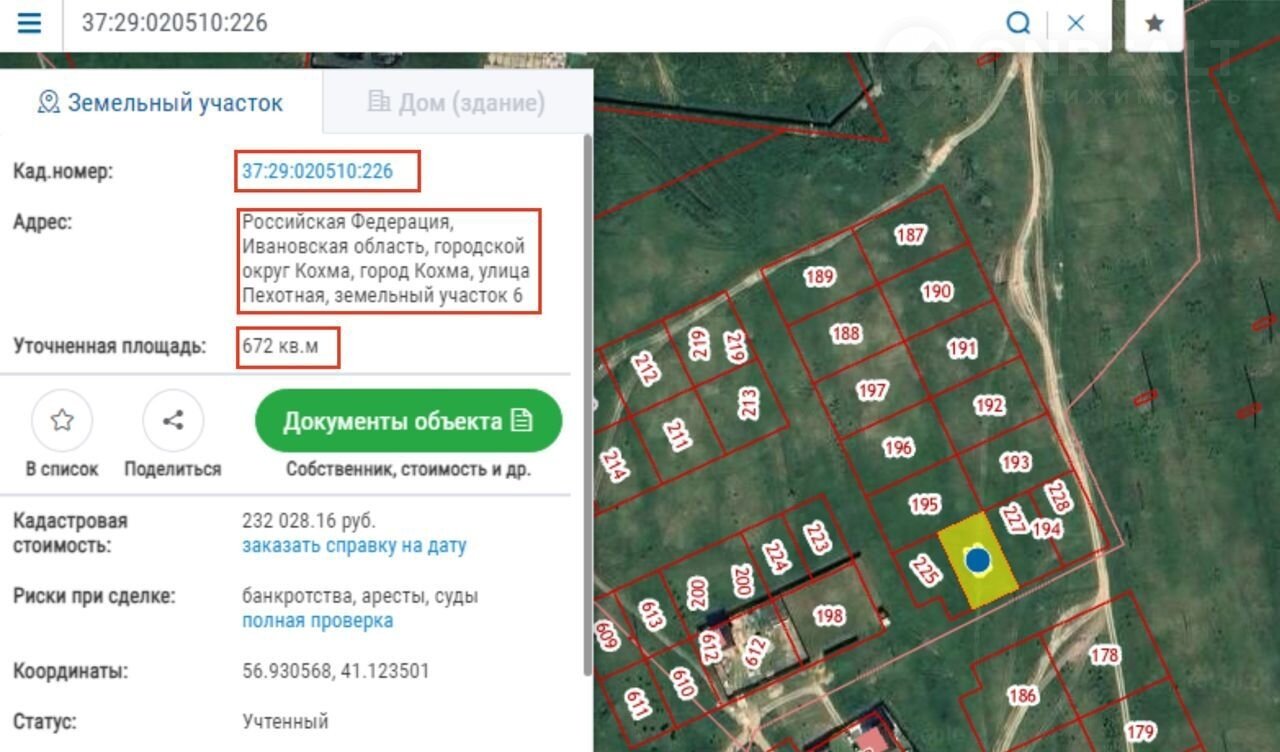Add parcel to list with star icon
The width and height of the screenshot is (1280, 752).
tap(62, 420)
